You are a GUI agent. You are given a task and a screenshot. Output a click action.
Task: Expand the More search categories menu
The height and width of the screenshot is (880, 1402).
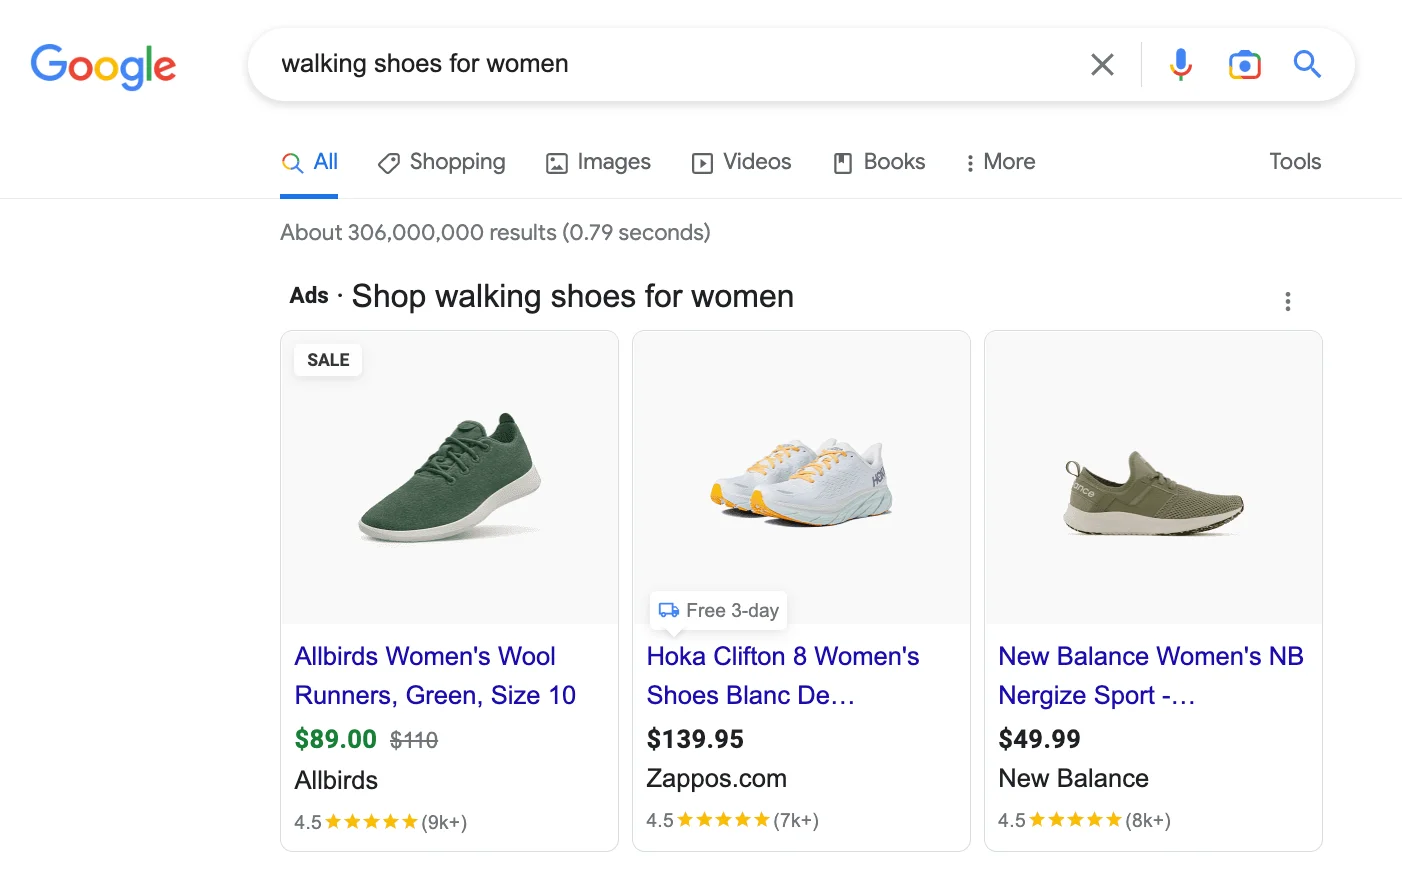[x=999, y=162]
